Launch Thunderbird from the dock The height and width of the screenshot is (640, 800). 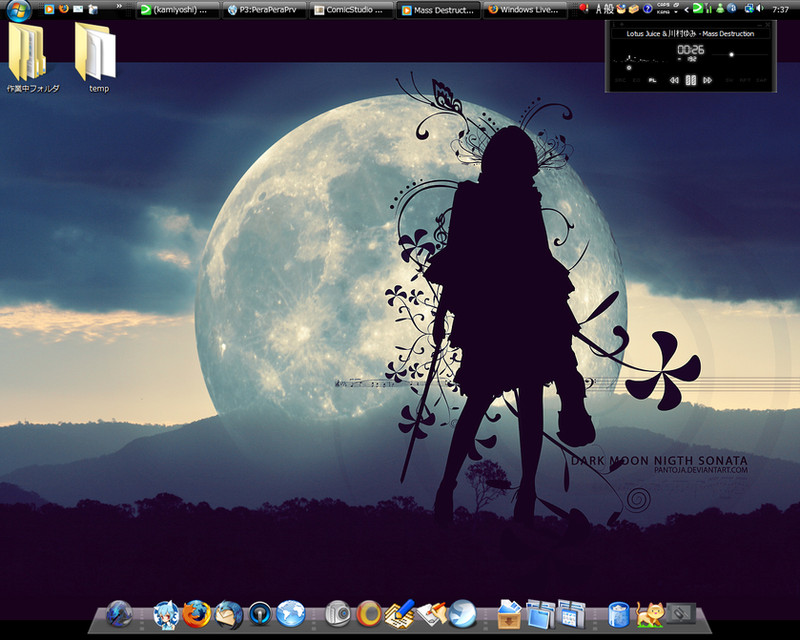tap(229, 614)
